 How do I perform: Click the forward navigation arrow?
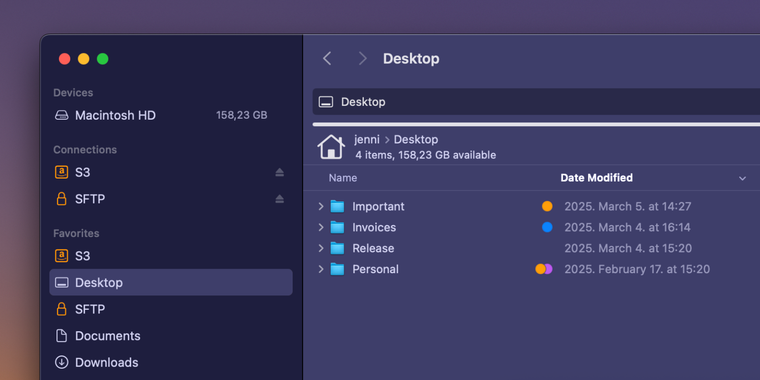click(362, 59)
